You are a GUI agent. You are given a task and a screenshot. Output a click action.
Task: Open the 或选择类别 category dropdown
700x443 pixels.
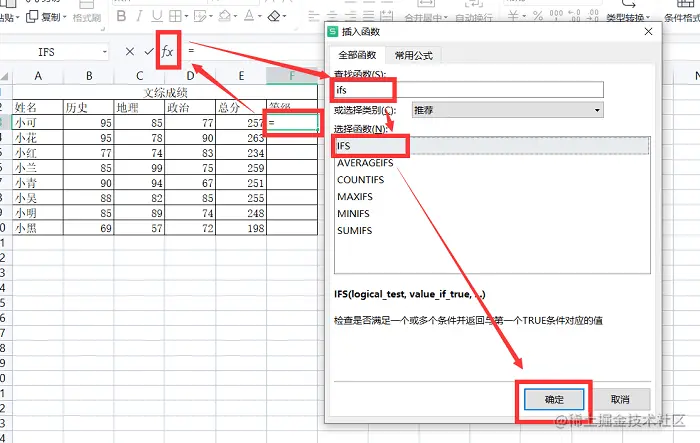[x=508, y=110]
